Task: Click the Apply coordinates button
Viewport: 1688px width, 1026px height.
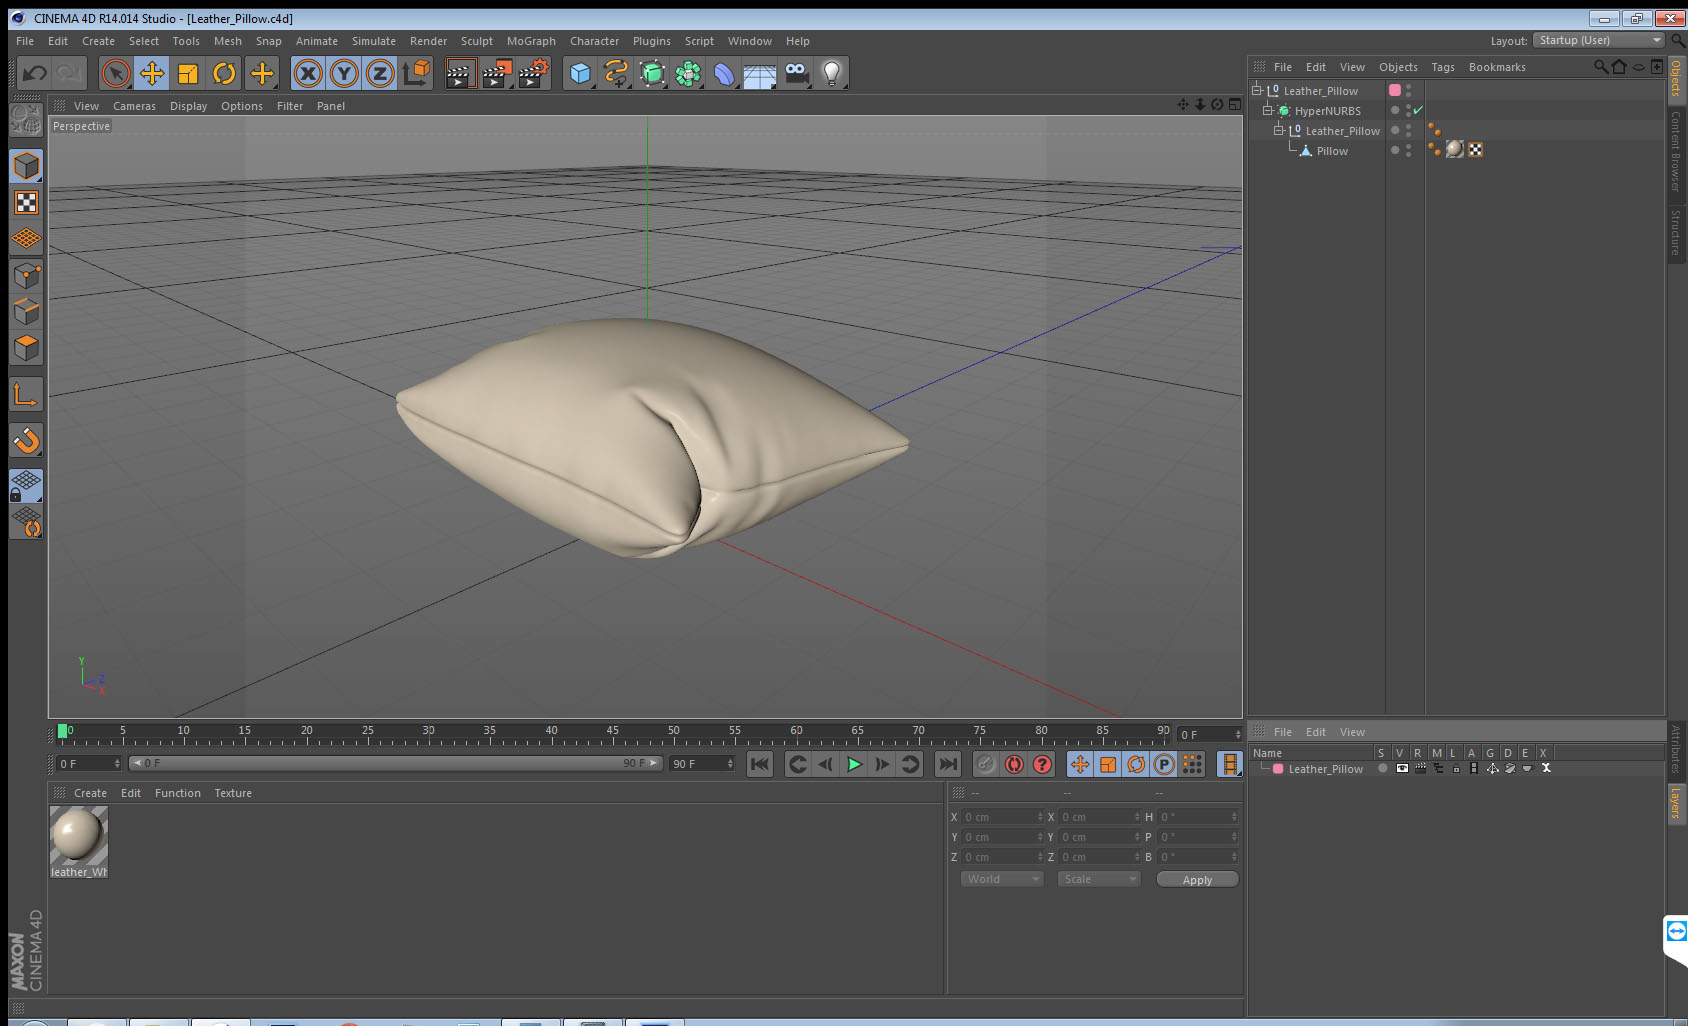Action: pyautogui.click(x=1197, y=880)
